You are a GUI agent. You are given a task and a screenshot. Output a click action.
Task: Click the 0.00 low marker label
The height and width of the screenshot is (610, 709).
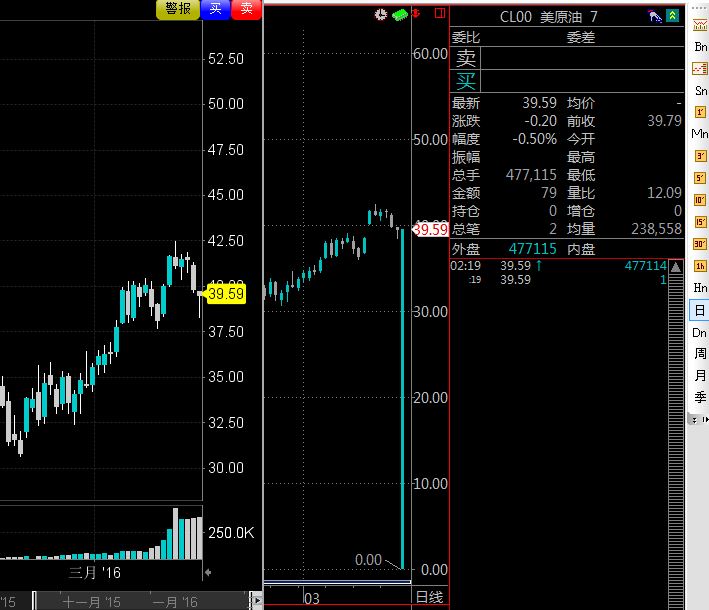click(368, 560)
